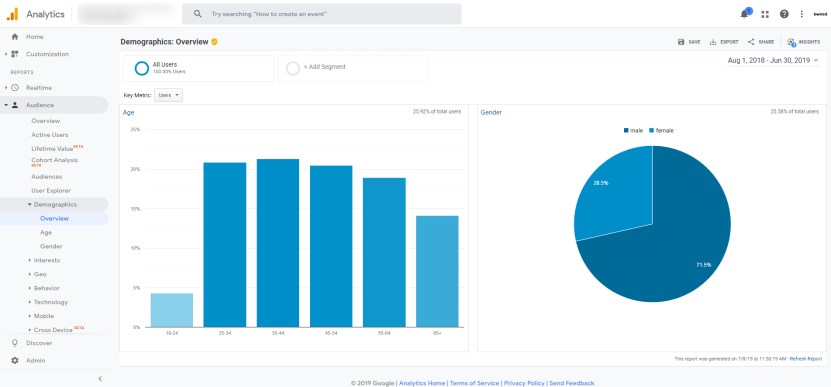The image size is (831, 387).
Task: Click the Audience person icon
Action: click(x=15, y=105)
